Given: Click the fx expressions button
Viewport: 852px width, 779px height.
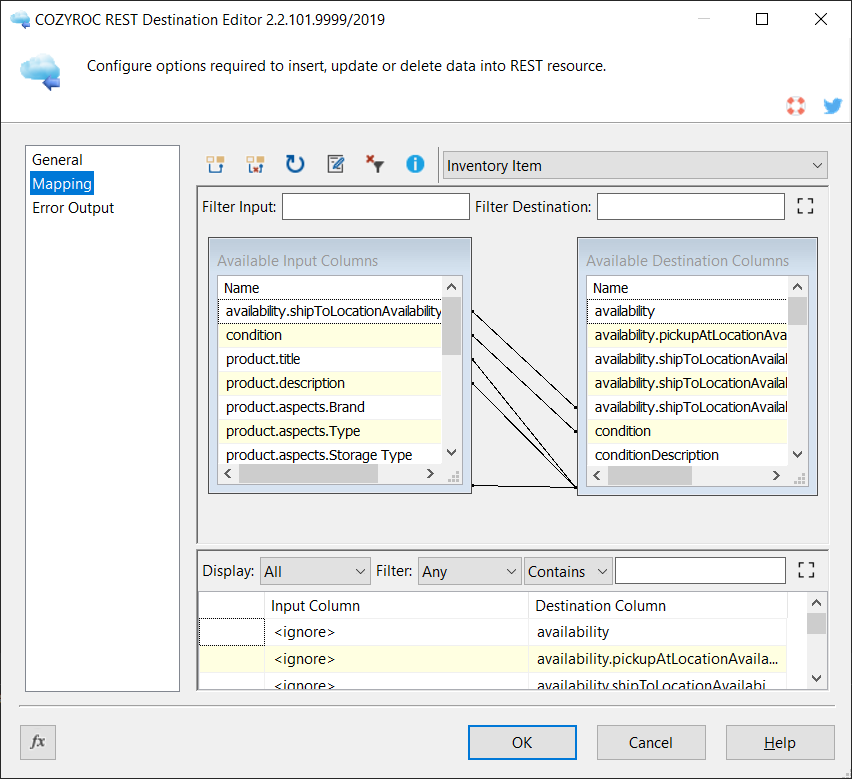Looking at the screenshot, I should [x=38, y=742].
